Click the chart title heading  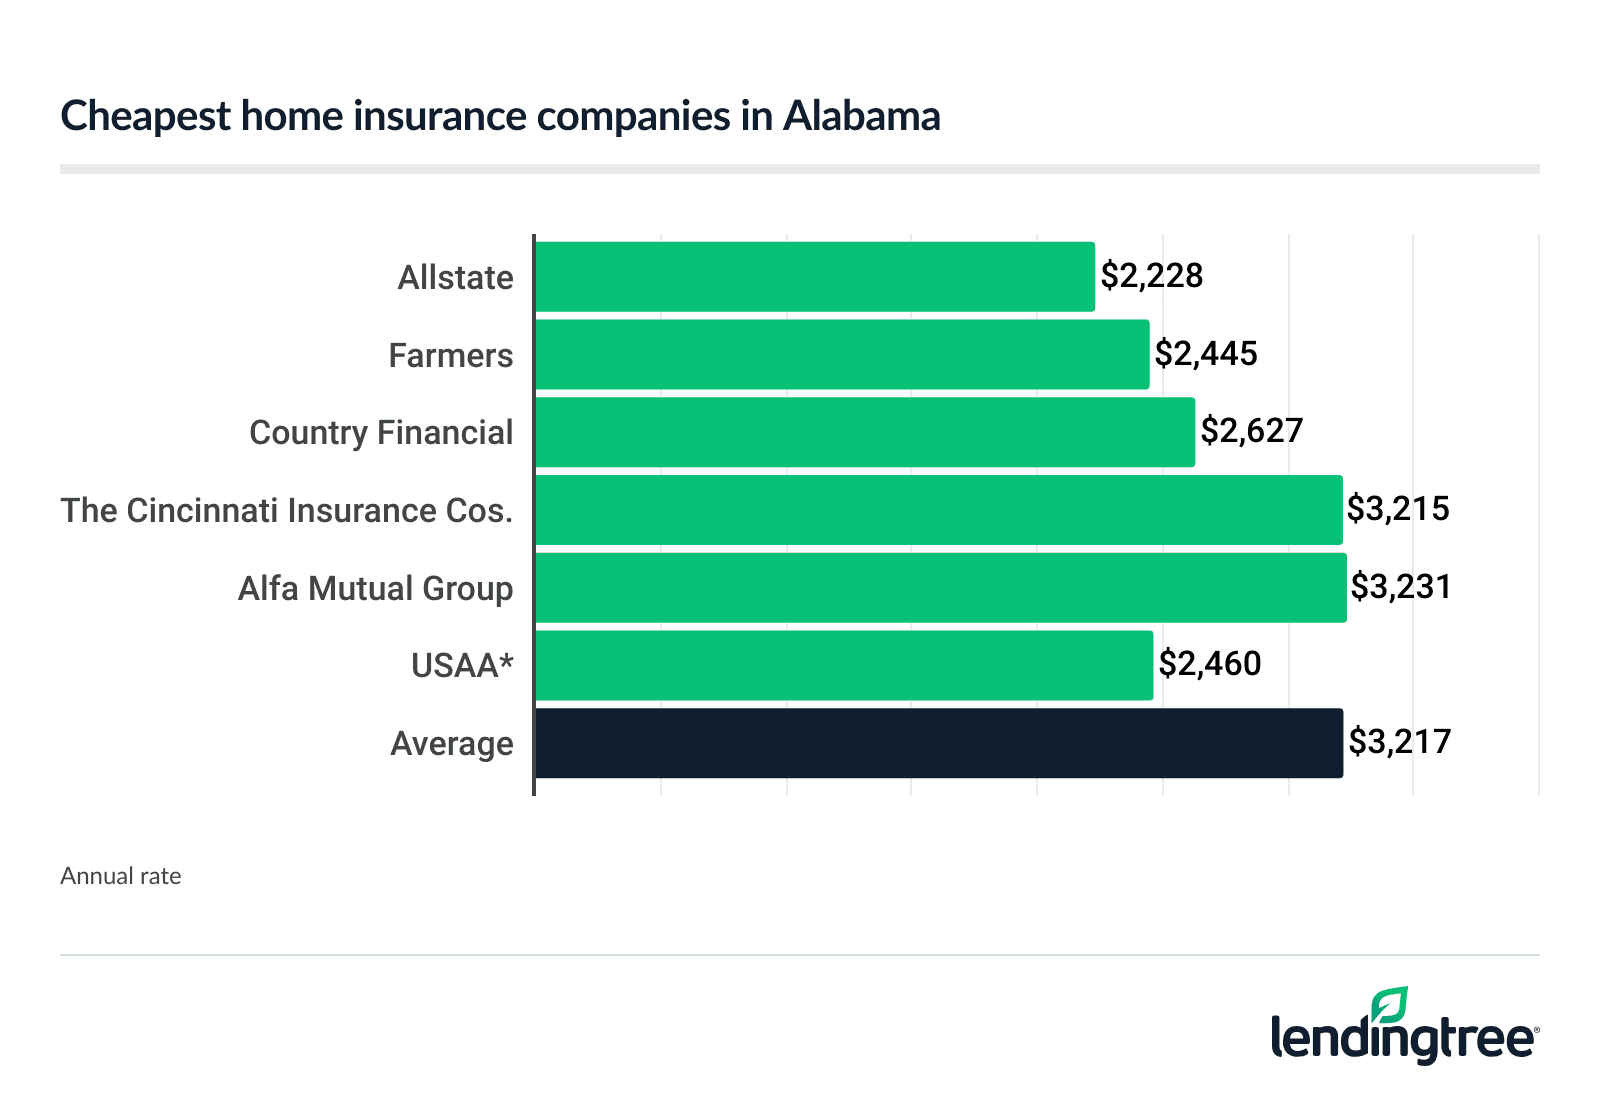click(x=500, y=116)
